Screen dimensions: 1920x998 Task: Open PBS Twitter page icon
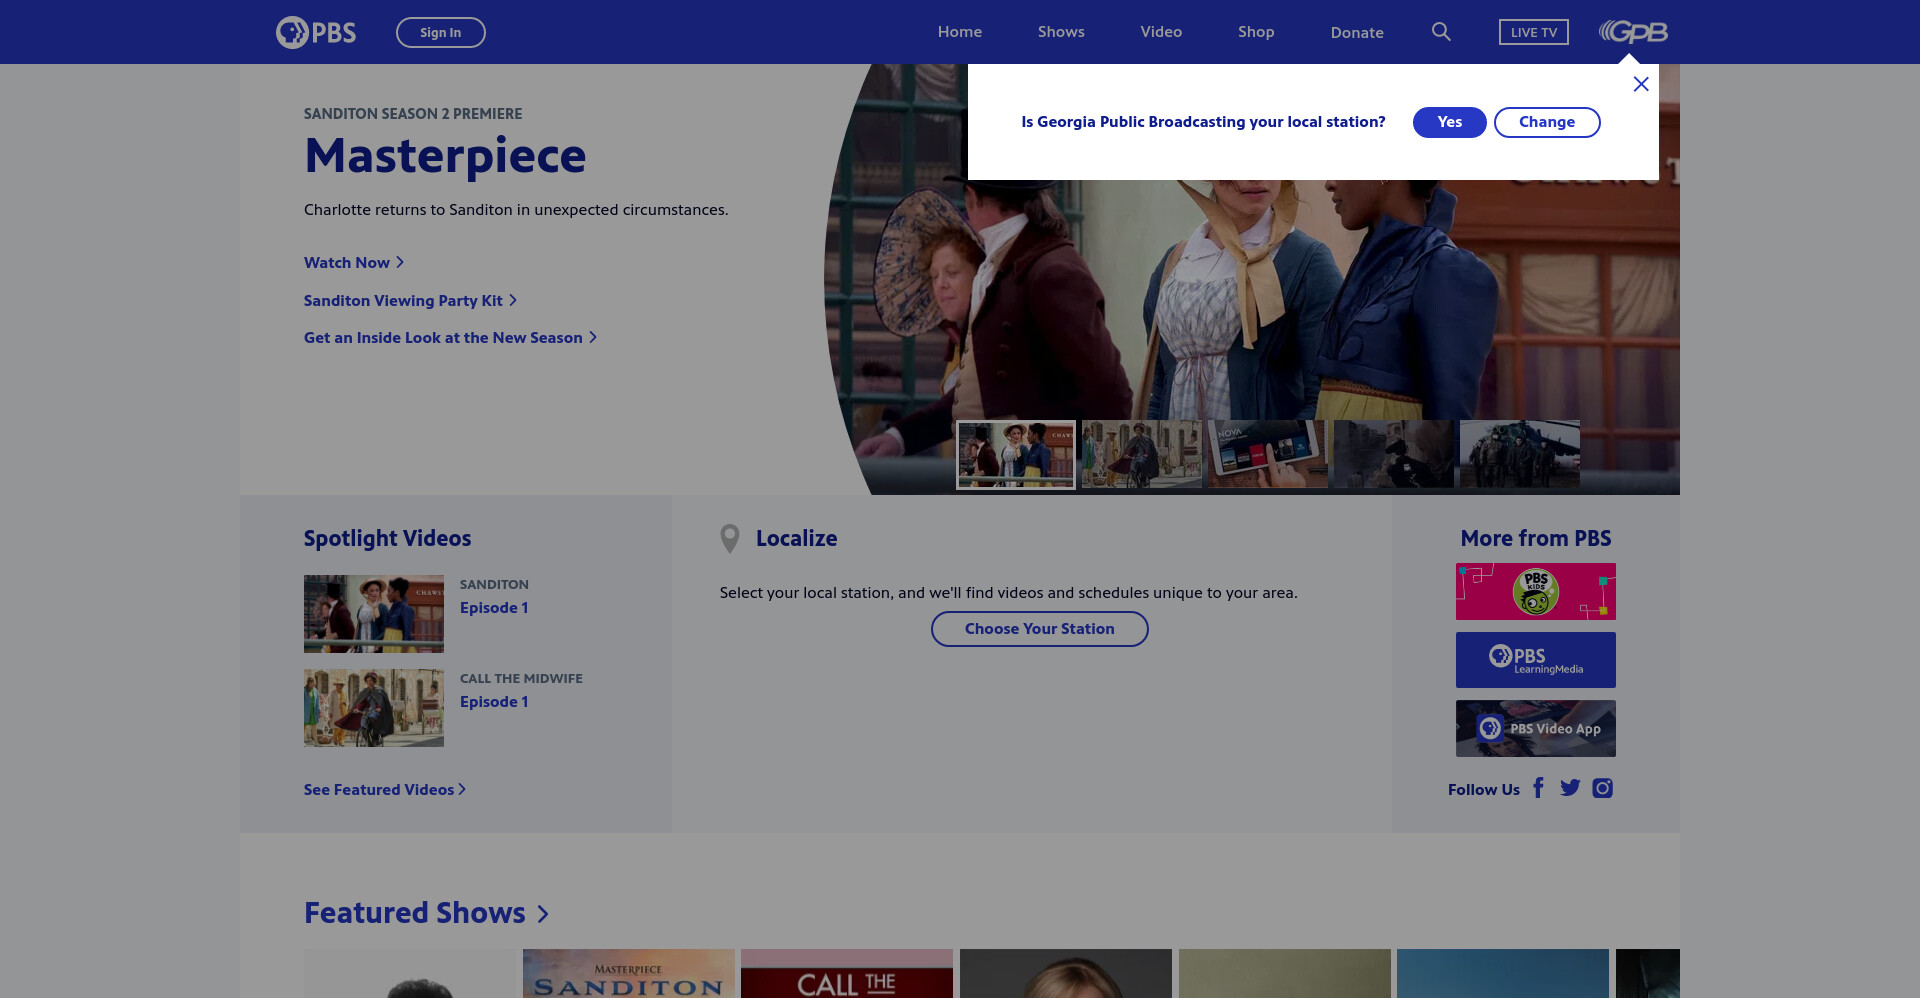(1570, 788)
